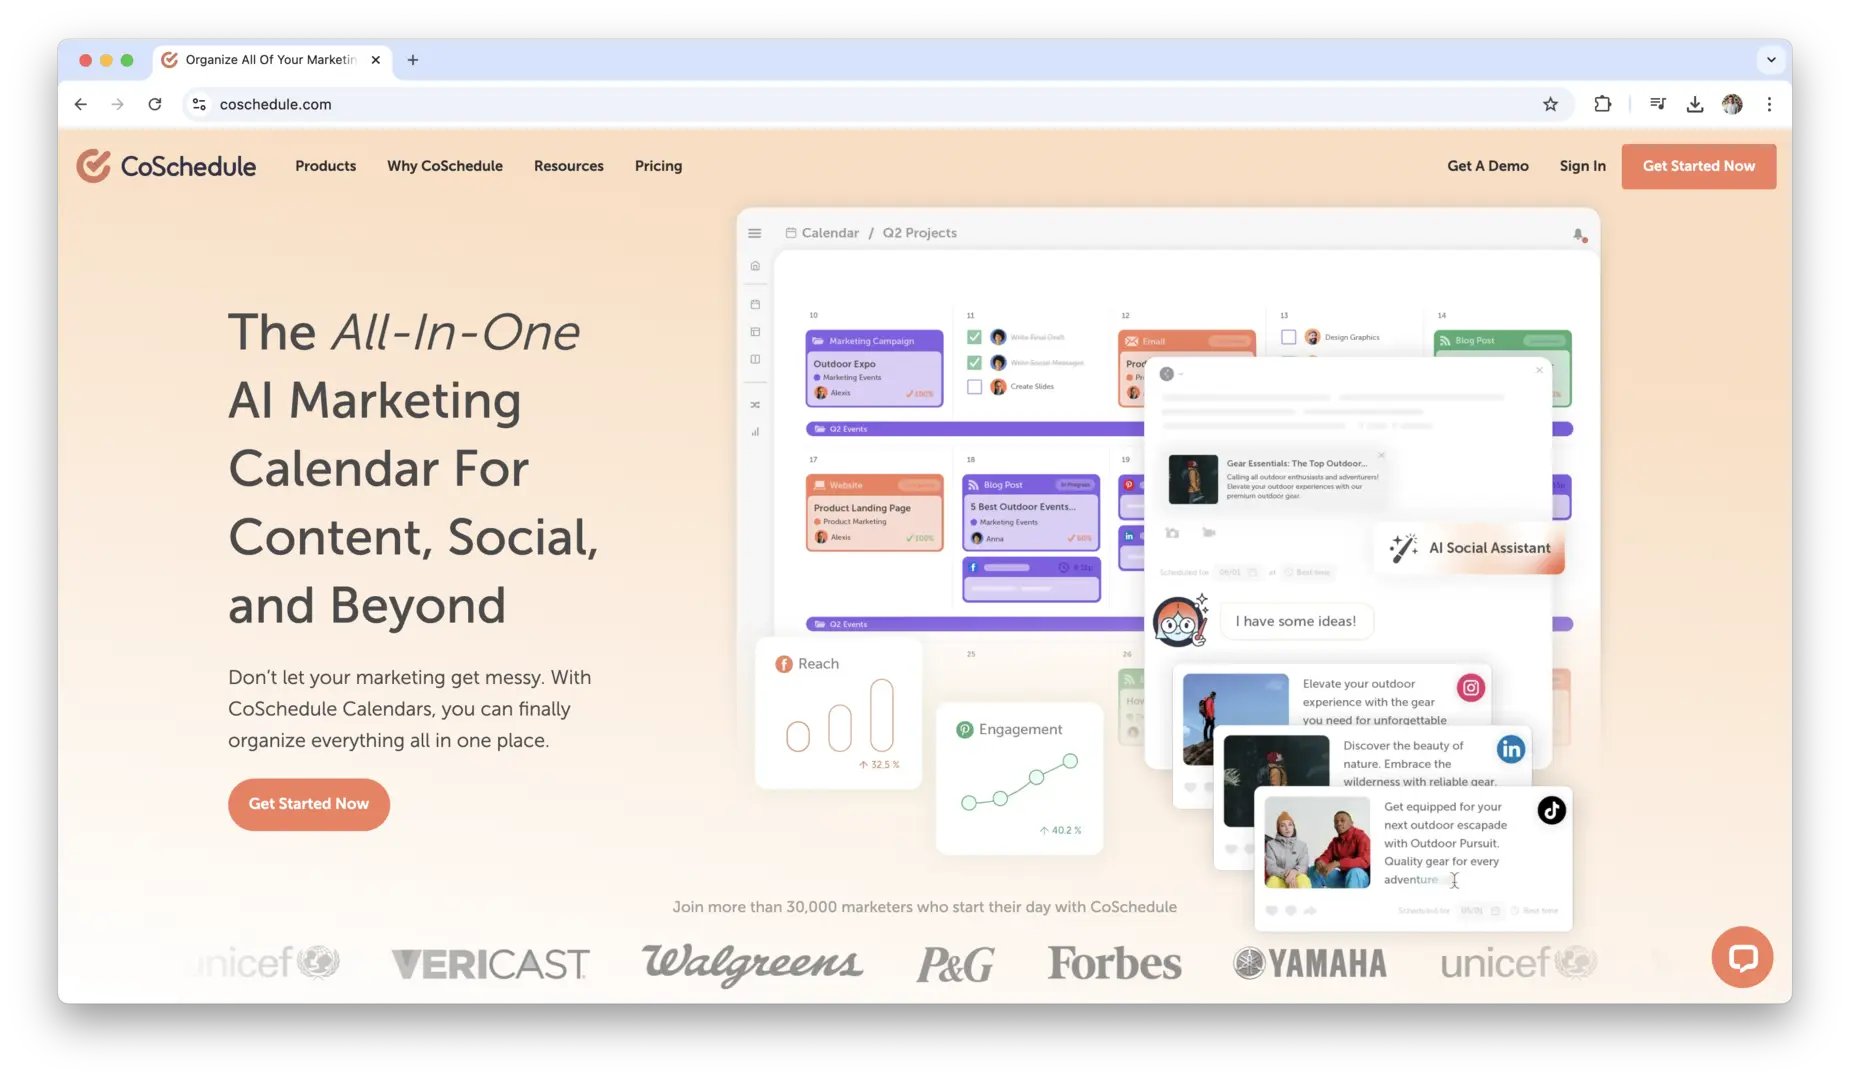
Task: Open the media controls icon
Action: [x=1658, y=104]
